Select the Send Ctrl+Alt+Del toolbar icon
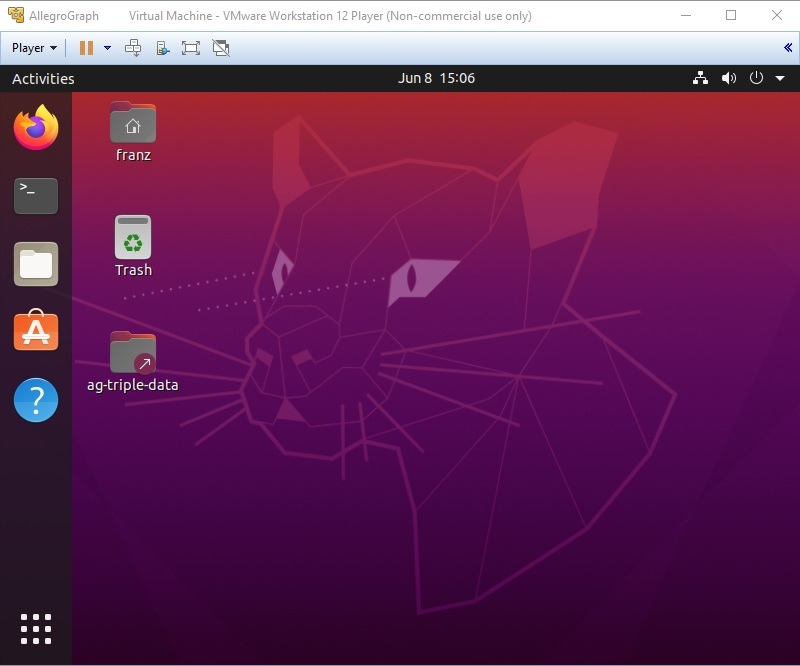The height and width of the screenshot is (666, 800). pyautogui.click(x=131, y=47)
